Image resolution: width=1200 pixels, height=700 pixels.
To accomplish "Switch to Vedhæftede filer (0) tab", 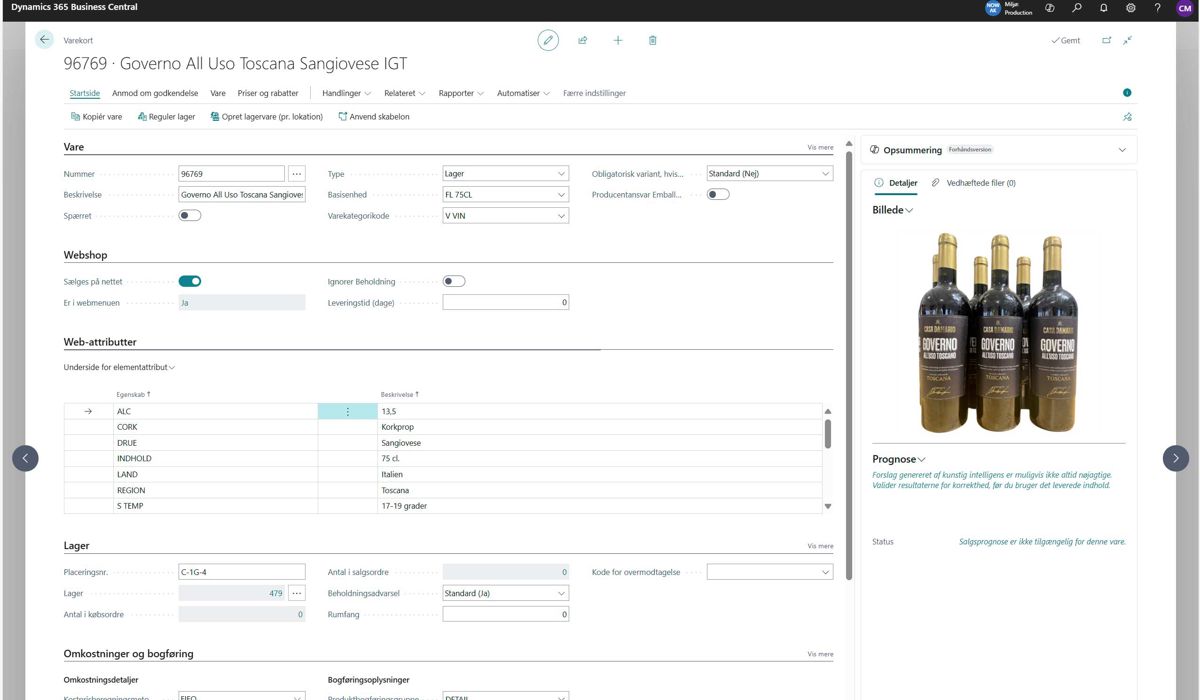I will click(973, 183).
